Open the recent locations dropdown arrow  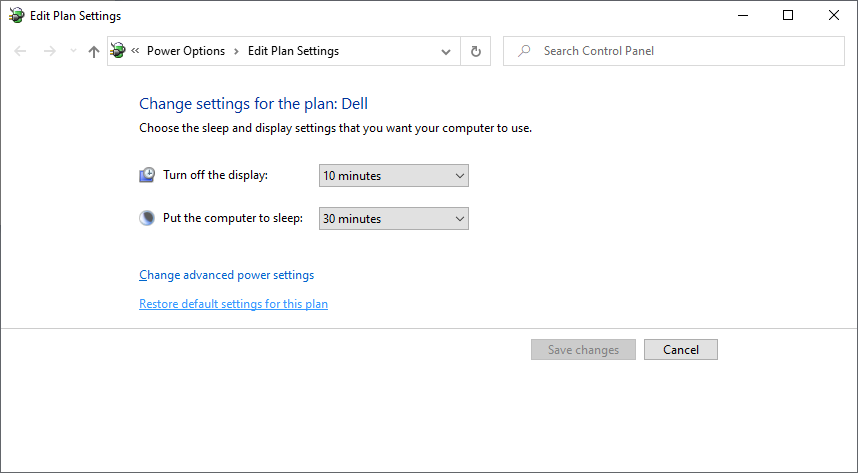(x=73, y=51)
